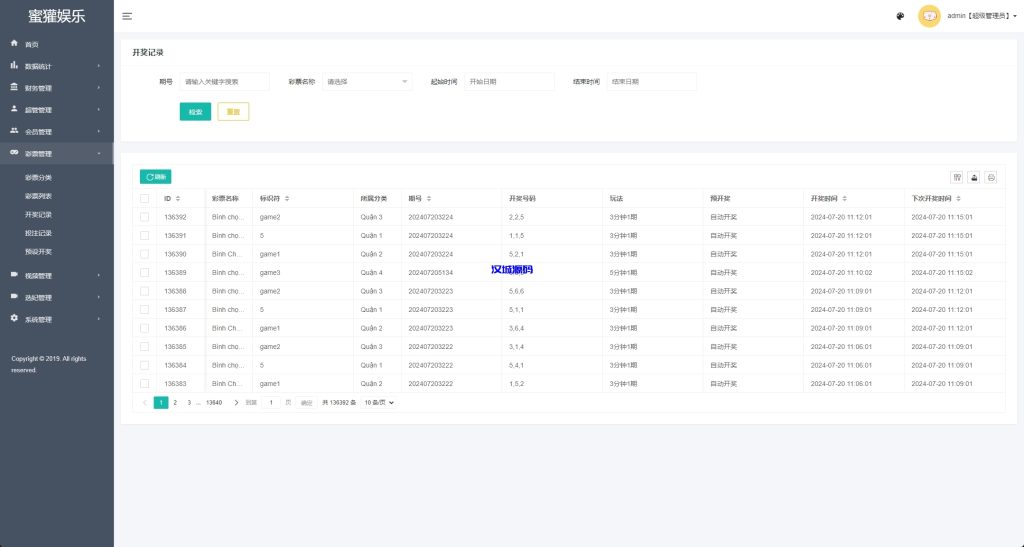1024x547 pixels.
Task: Click the green 检索 search button
Action: 195,112
